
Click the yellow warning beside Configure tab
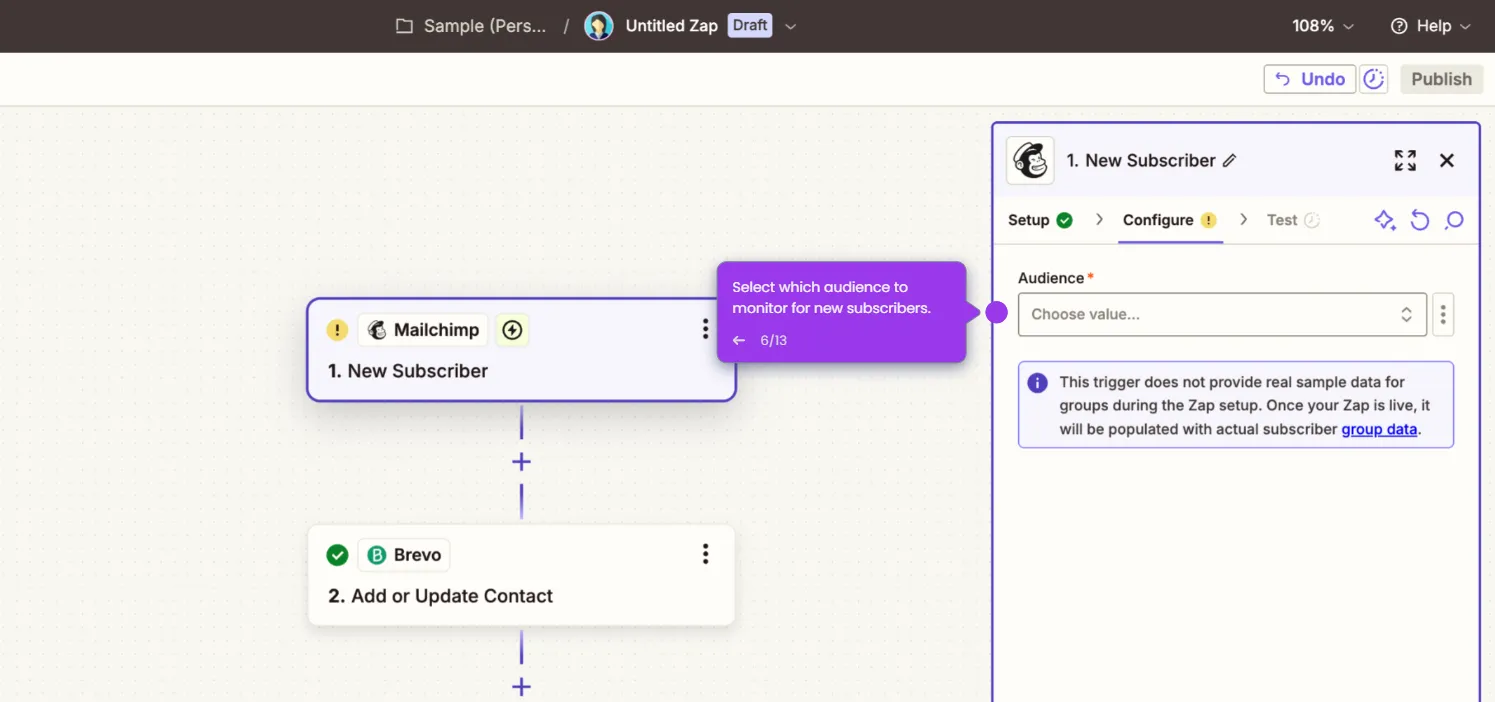point(1208,220)
